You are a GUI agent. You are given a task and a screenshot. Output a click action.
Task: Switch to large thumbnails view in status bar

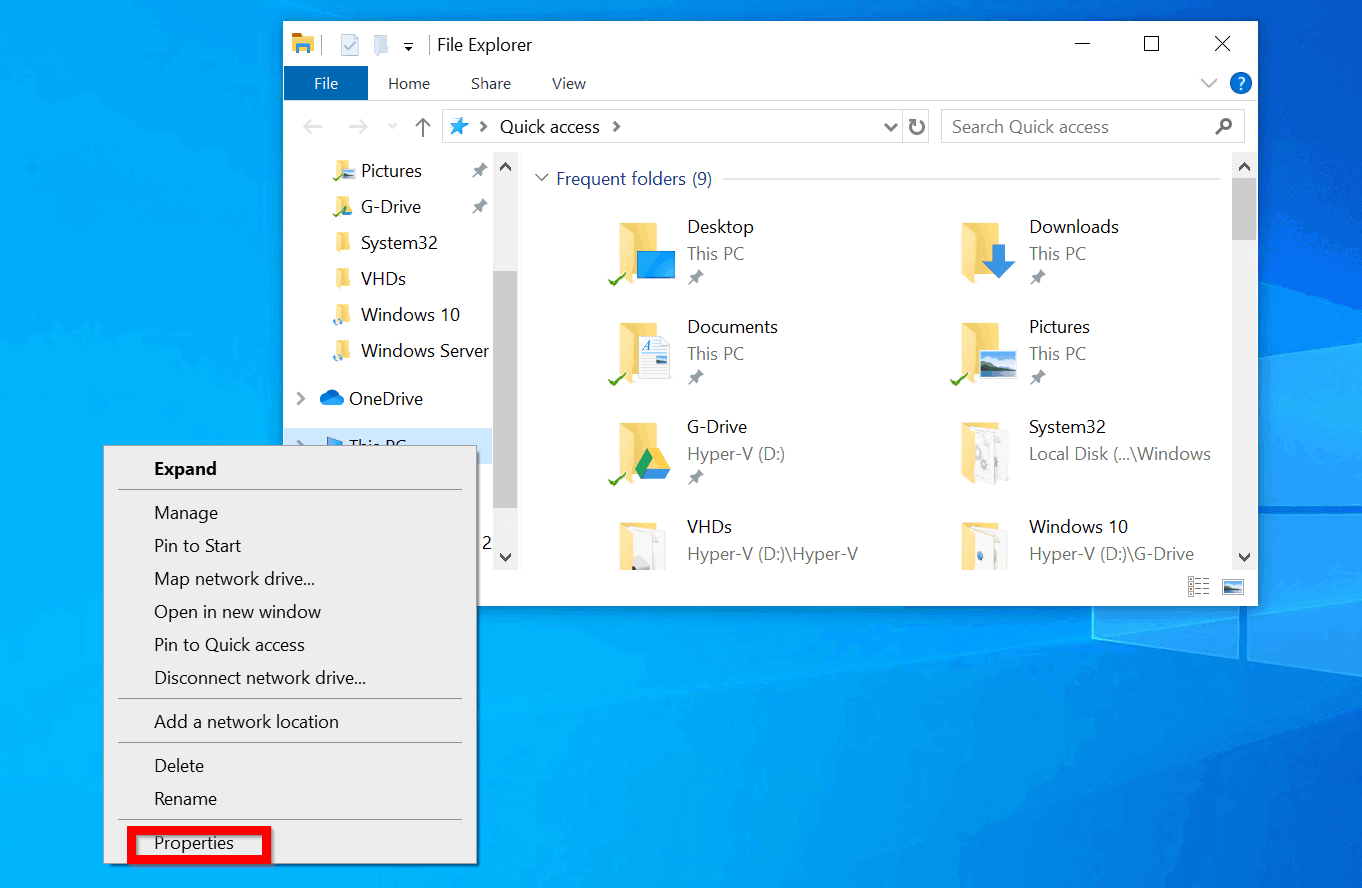[1232, 586]
